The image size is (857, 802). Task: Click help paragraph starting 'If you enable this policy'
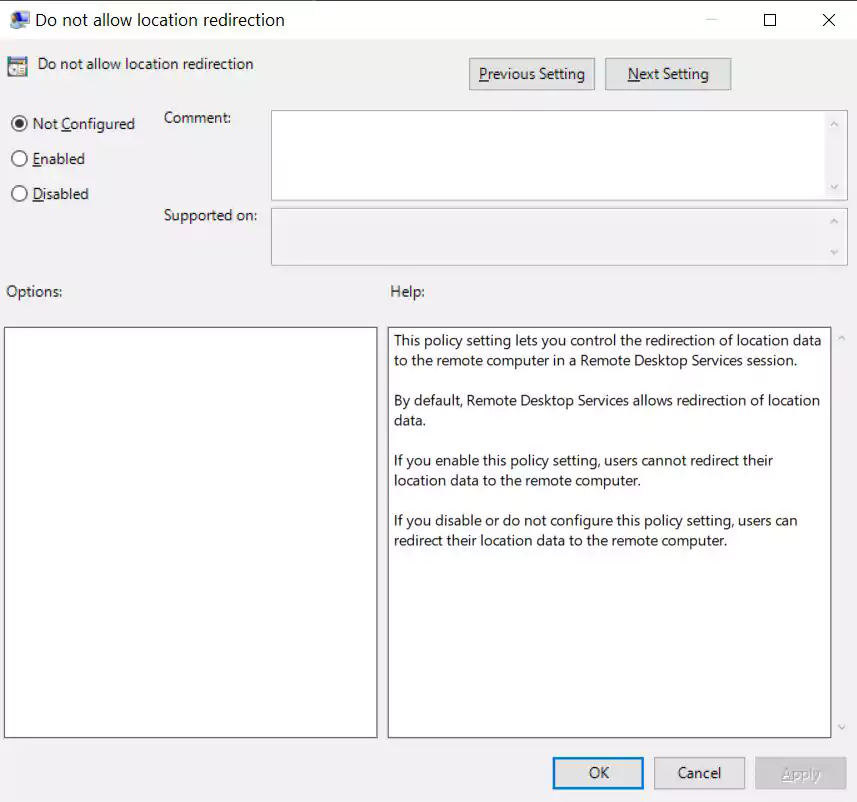coord(583,470)
